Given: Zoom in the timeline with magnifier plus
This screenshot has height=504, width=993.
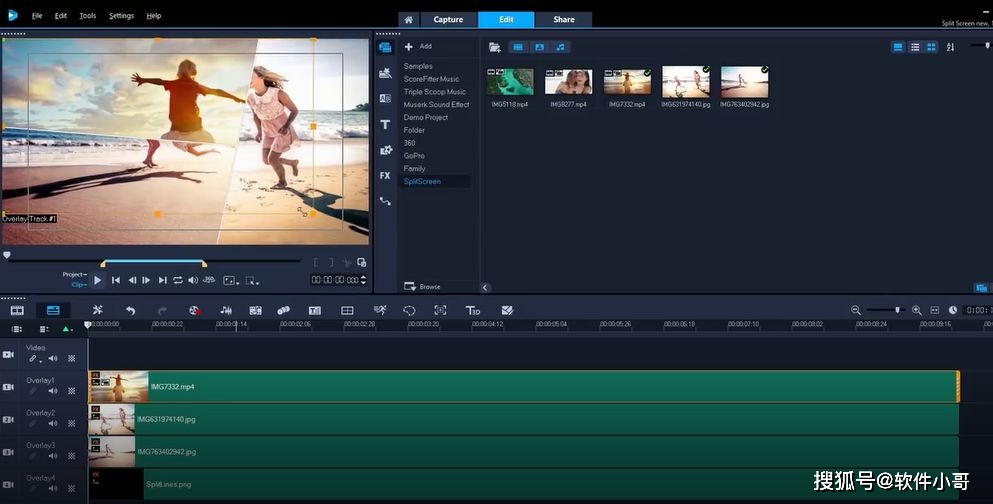Looking at the screenshot, I should tap(916, 310).
